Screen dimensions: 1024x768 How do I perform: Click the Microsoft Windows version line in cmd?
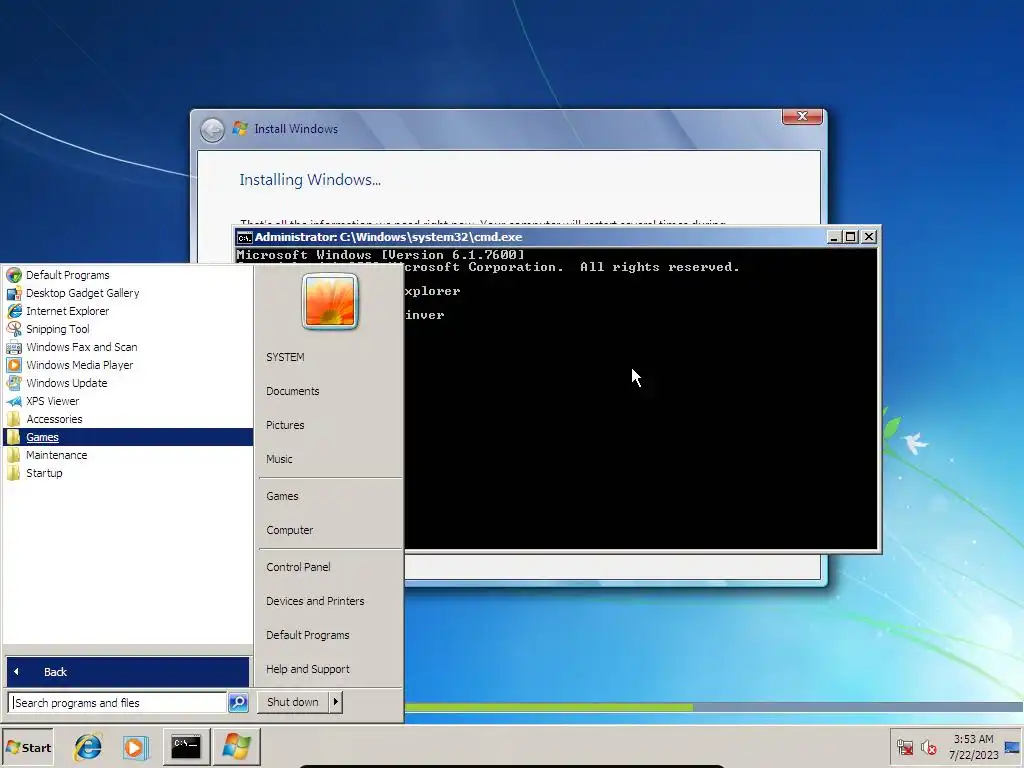[x=380, y=255]
